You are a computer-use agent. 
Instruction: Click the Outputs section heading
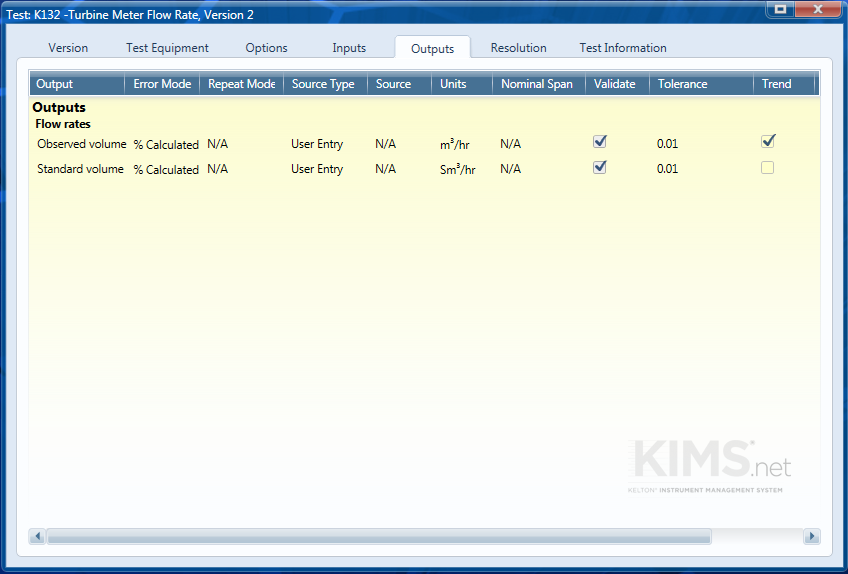(59, 107)
